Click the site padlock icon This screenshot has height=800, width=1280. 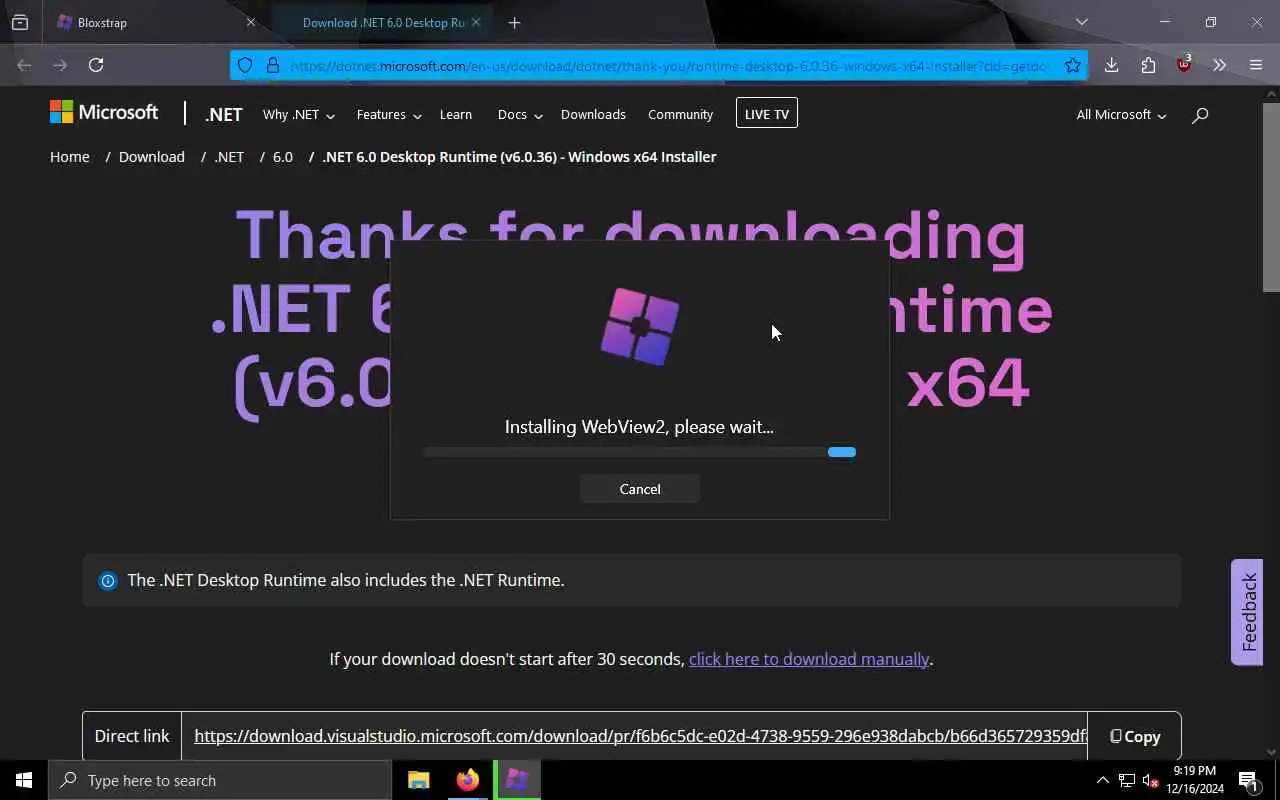tap(272, 66)
